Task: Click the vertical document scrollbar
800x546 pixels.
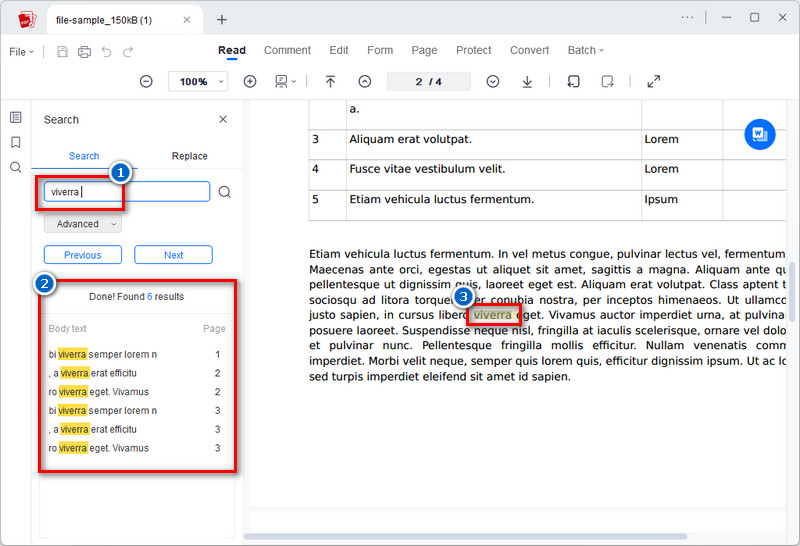Action: point(792,291)
